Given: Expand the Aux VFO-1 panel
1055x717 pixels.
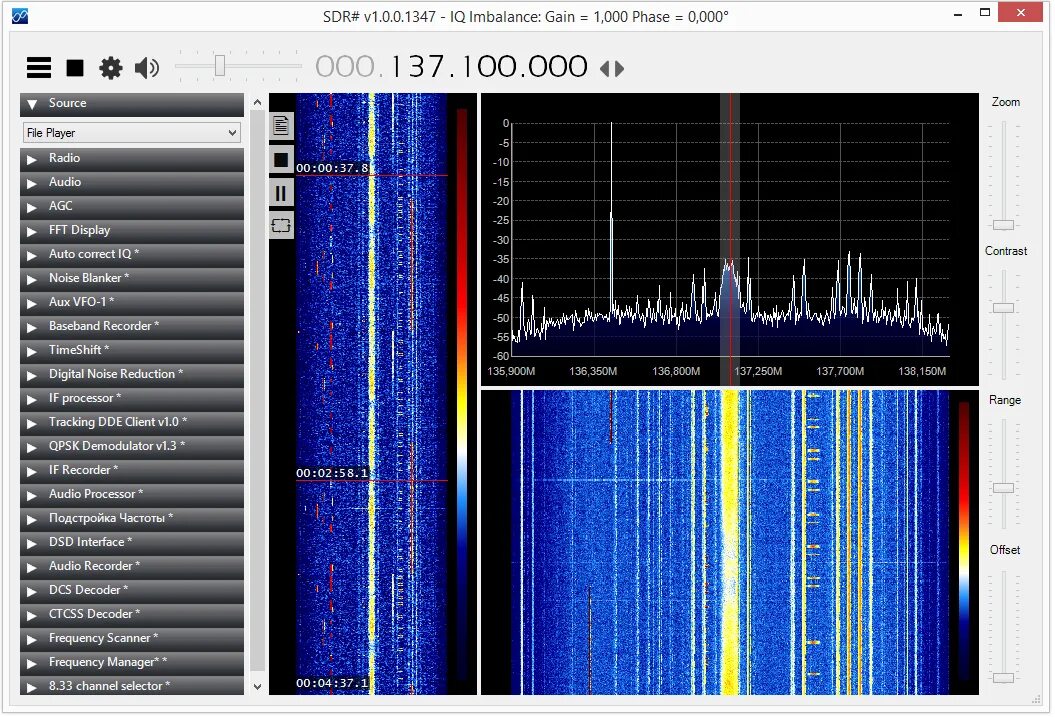Looking at the screenshot, I should tap(132, 303).
